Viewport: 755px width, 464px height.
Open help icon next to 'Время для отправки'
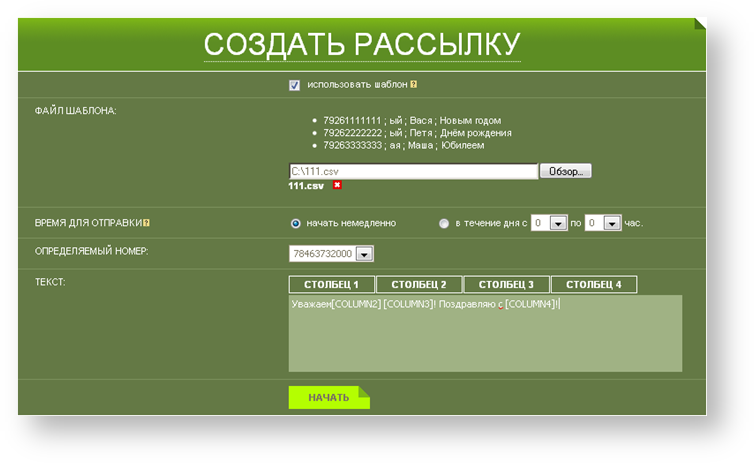pyautogui.click(x=147, y=223)
